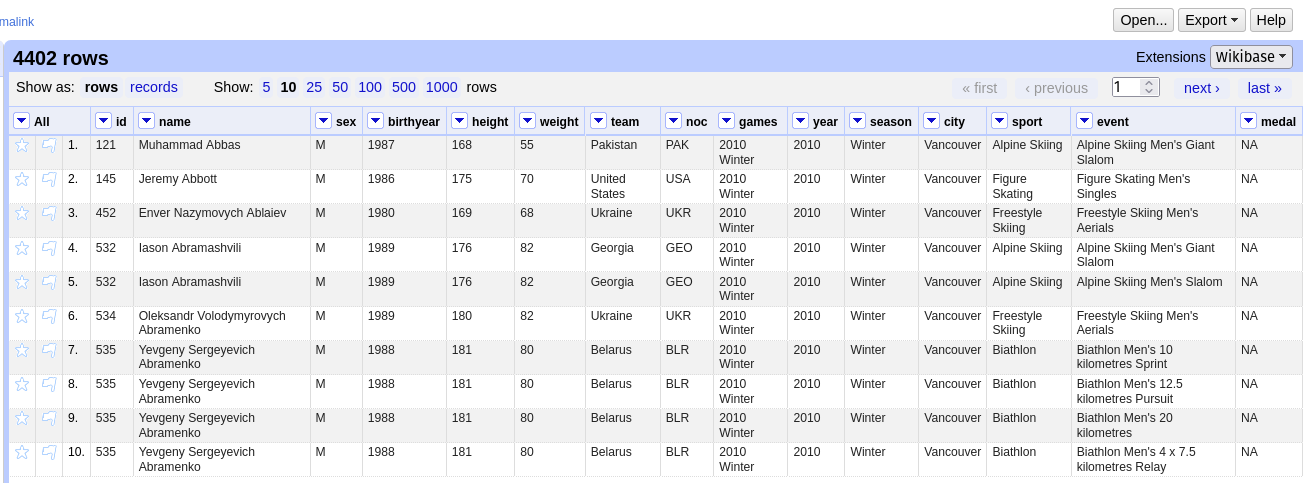Star row 8 Biathlon 12.5 kilometres Pursuit
This screenshot has width=1303, height=483.
[22, 385]
